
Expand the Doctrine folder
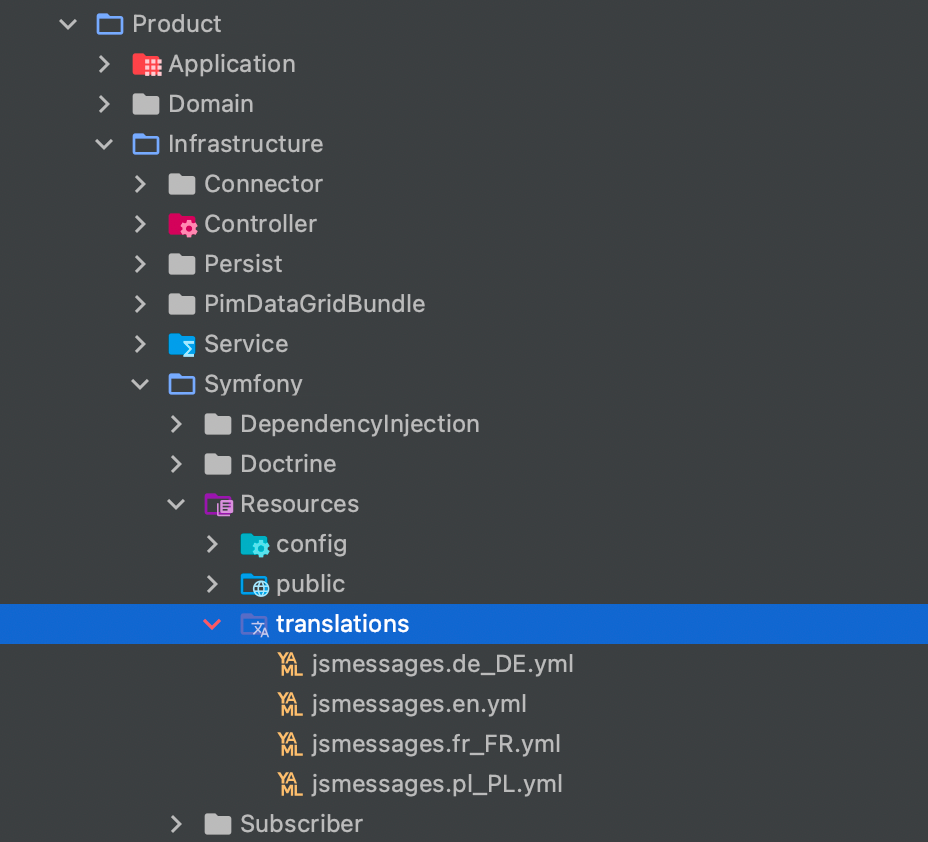tap(176, 464)
